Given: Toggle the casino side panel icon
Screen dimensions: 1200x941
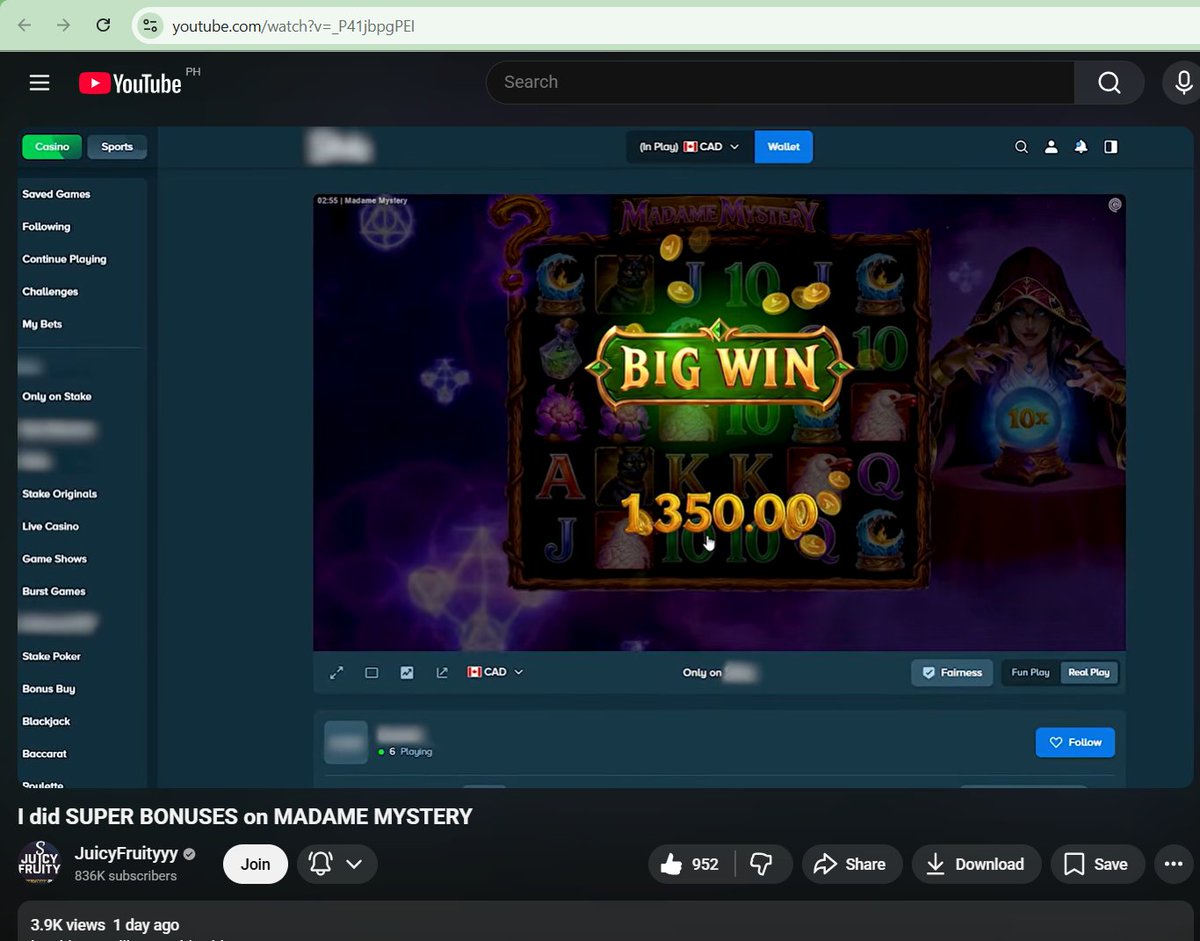Looking at the screenshot, I should click(1111, 147).
